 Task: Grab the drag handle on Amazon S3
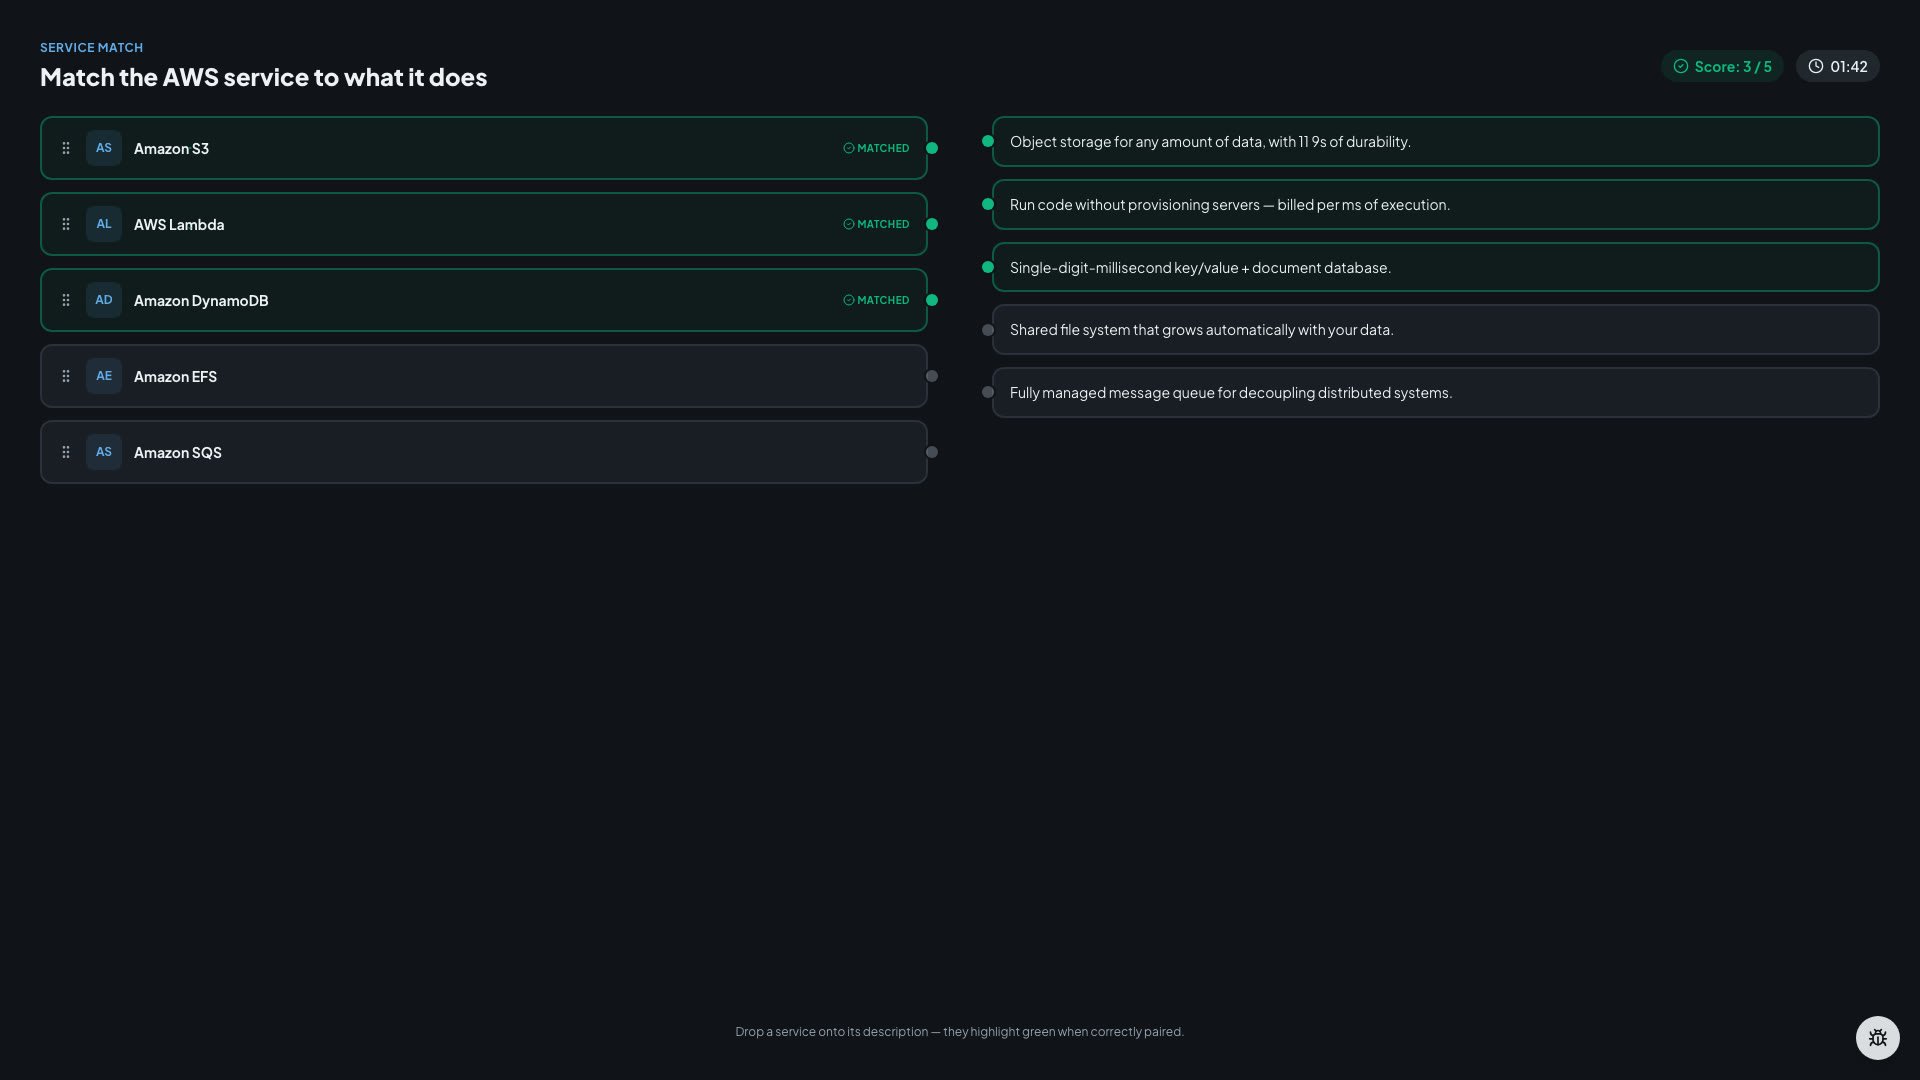point(66,148)
